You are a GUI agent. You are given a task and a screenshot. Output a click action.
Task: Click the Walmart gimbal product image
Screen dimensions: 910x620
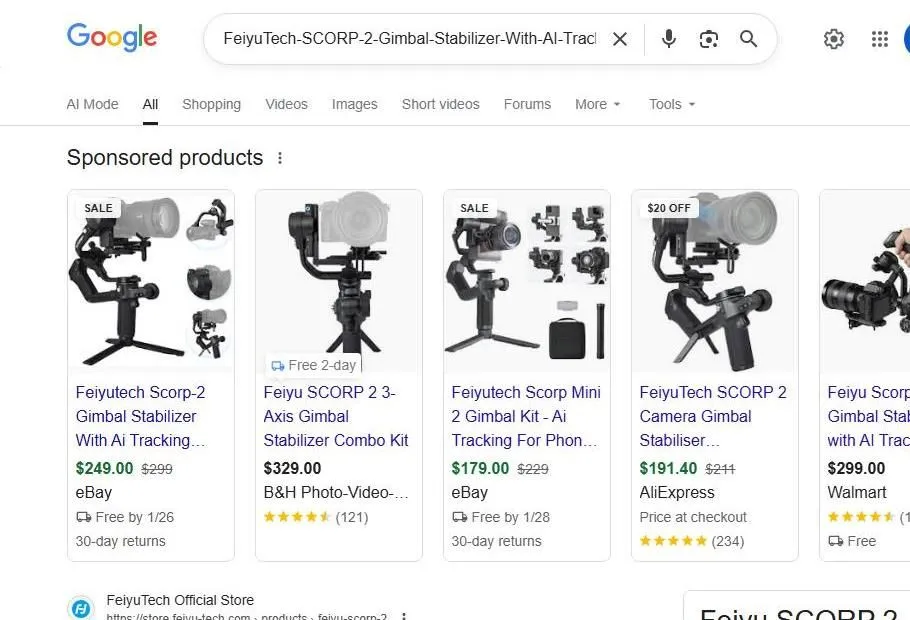[865, 281]
